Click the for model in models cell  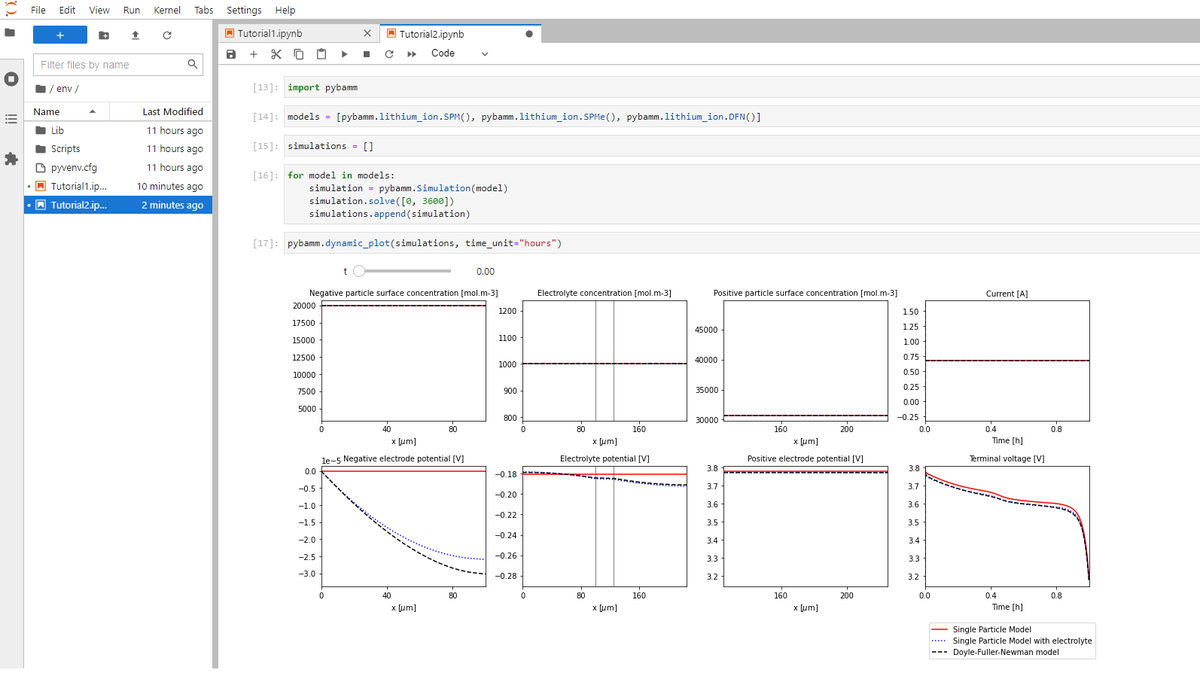743,194
